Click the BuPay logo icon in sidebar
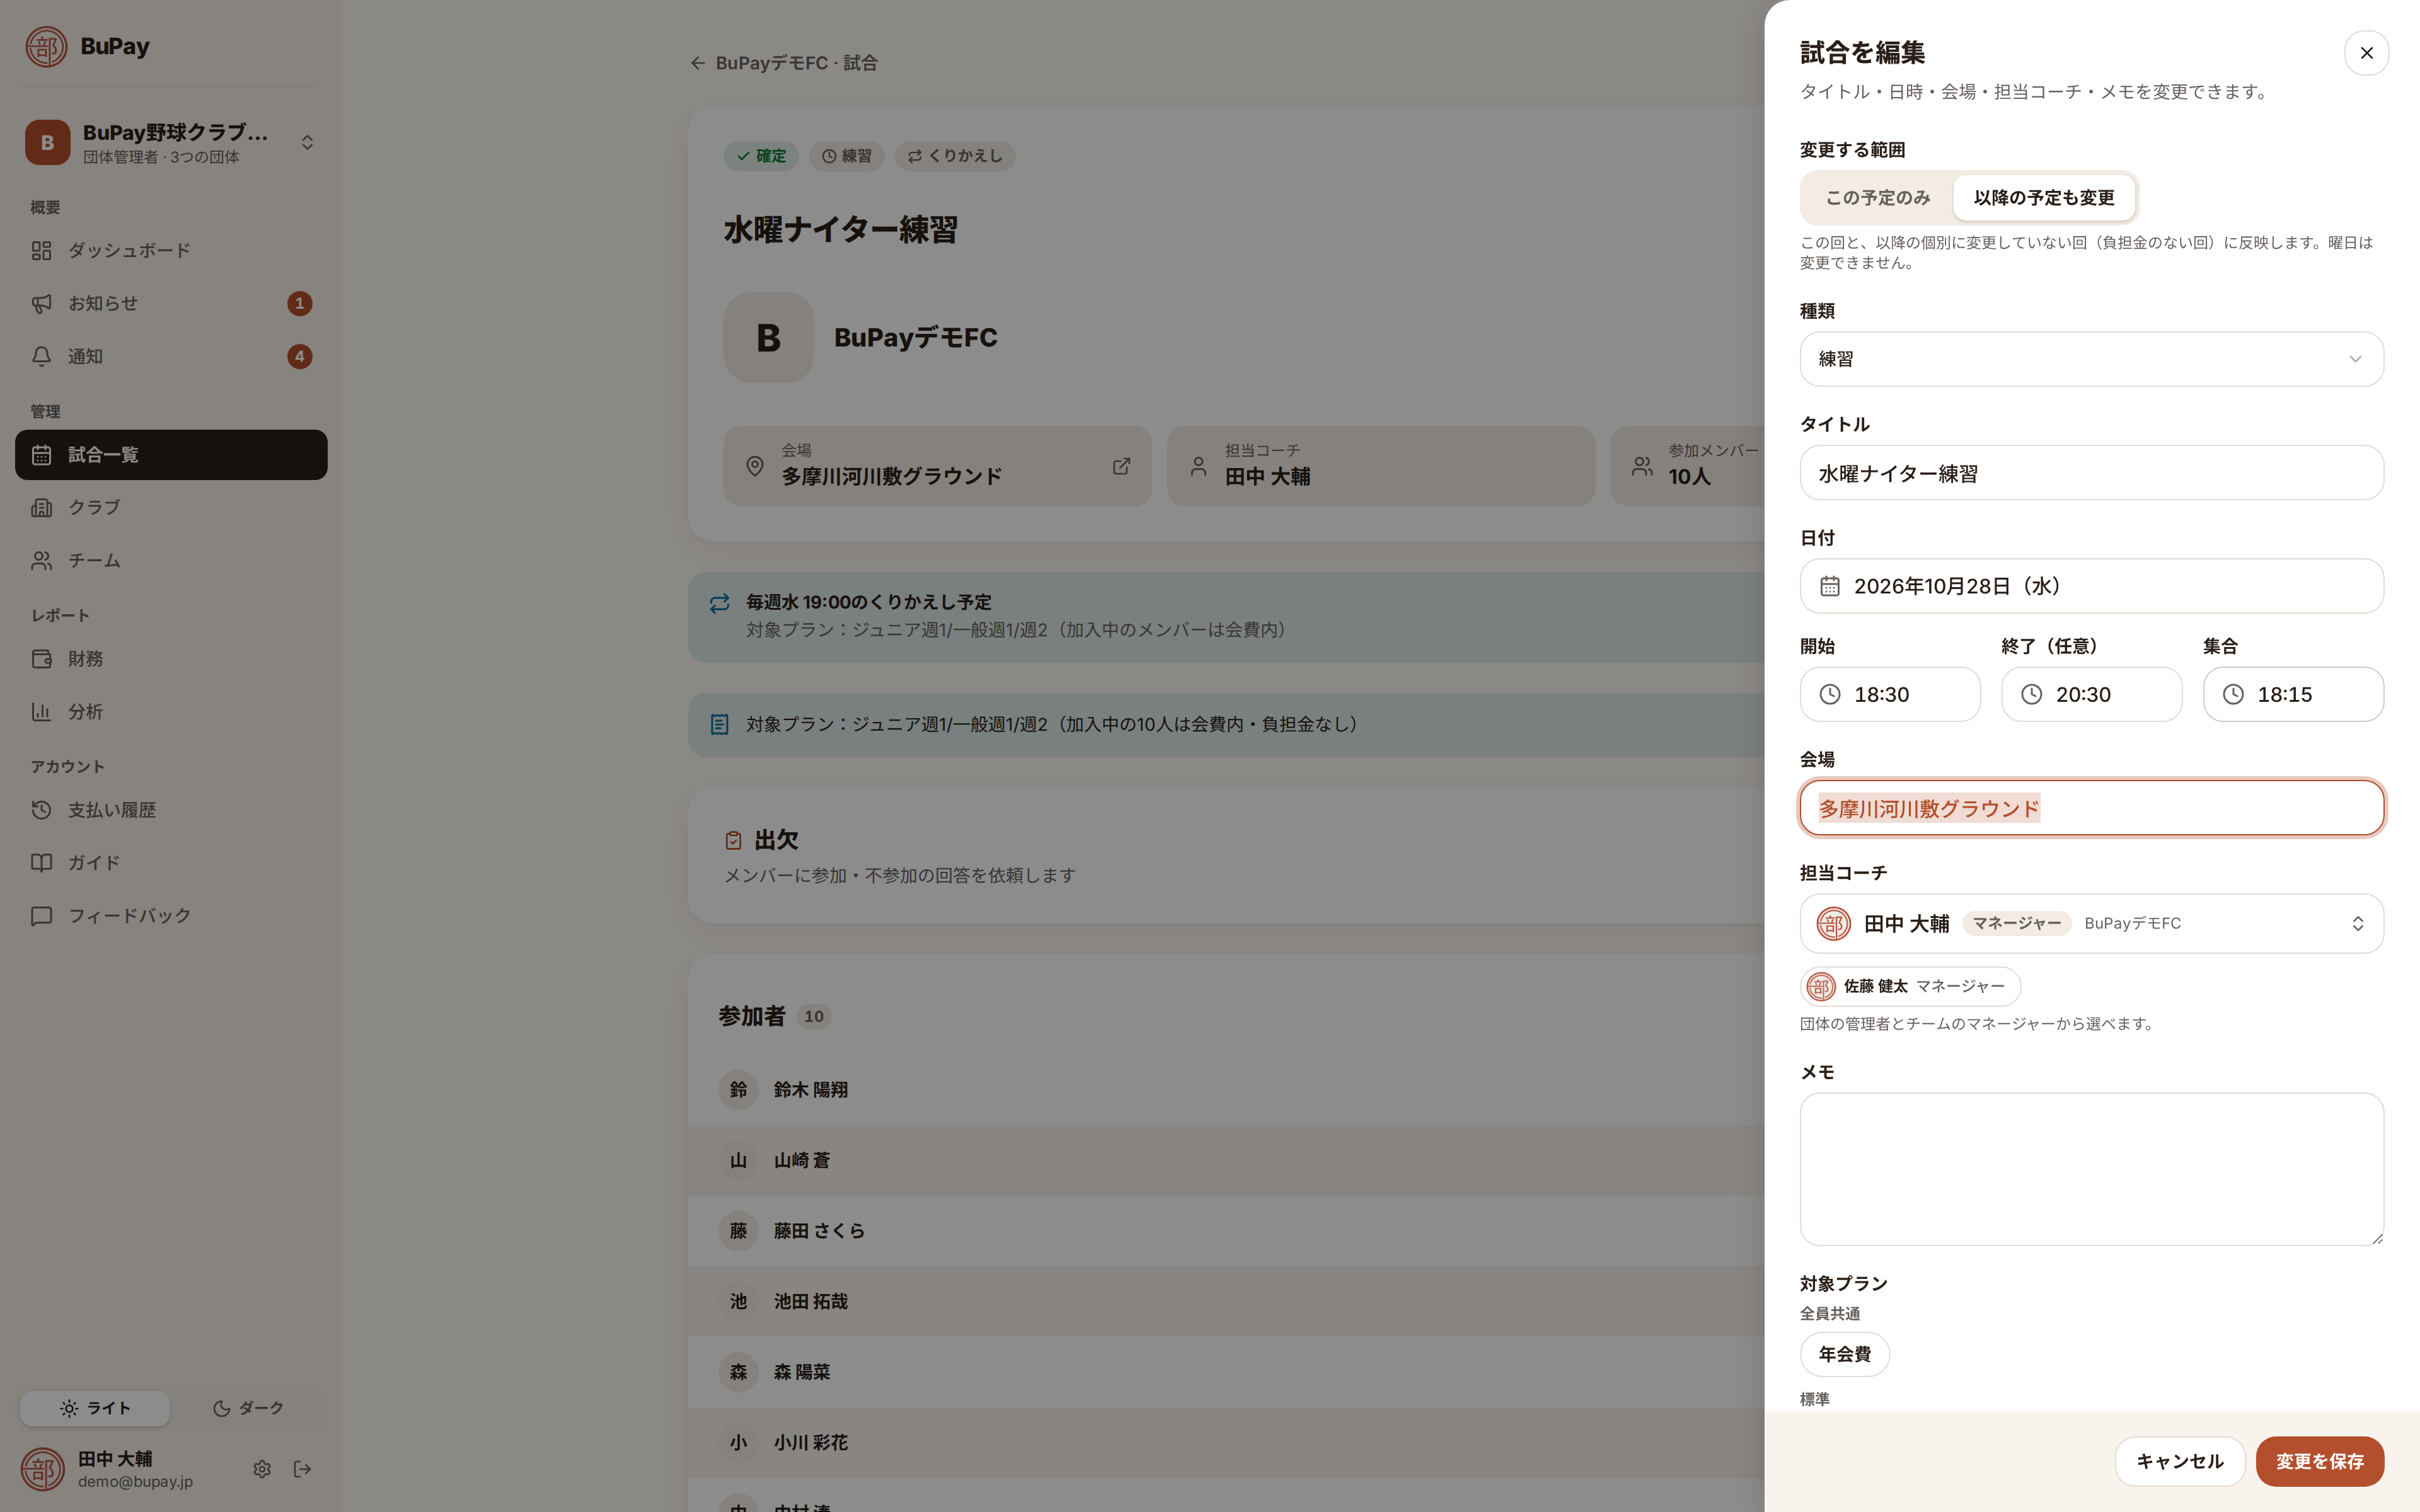The image size is (2420, 1512). 46,47
